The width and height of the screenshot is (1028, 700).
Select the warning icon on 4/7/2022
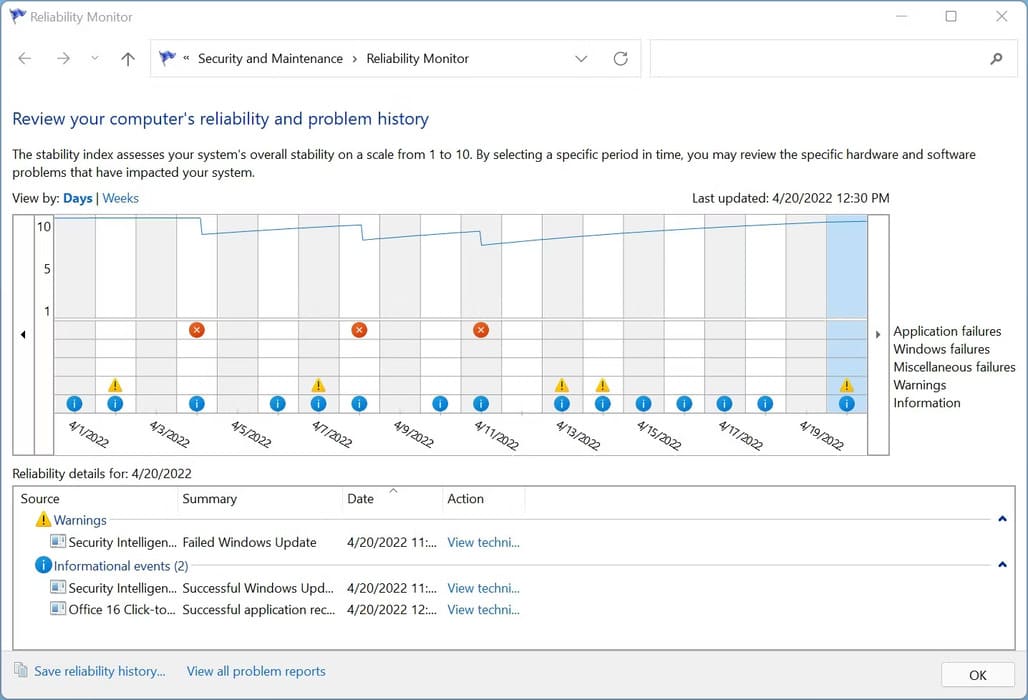point(318,385)
